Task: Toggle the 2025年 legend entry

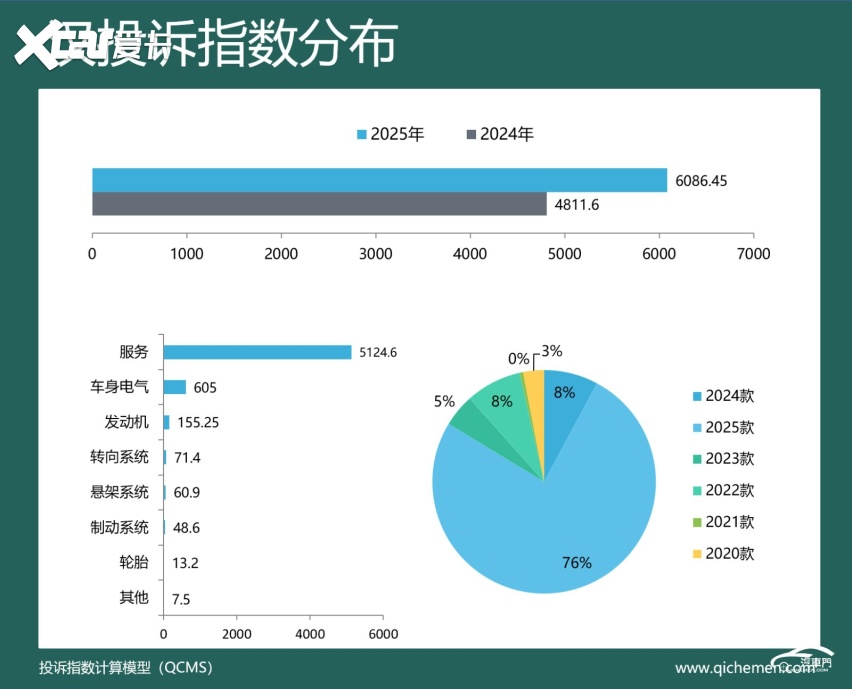Action: [393, 133]
